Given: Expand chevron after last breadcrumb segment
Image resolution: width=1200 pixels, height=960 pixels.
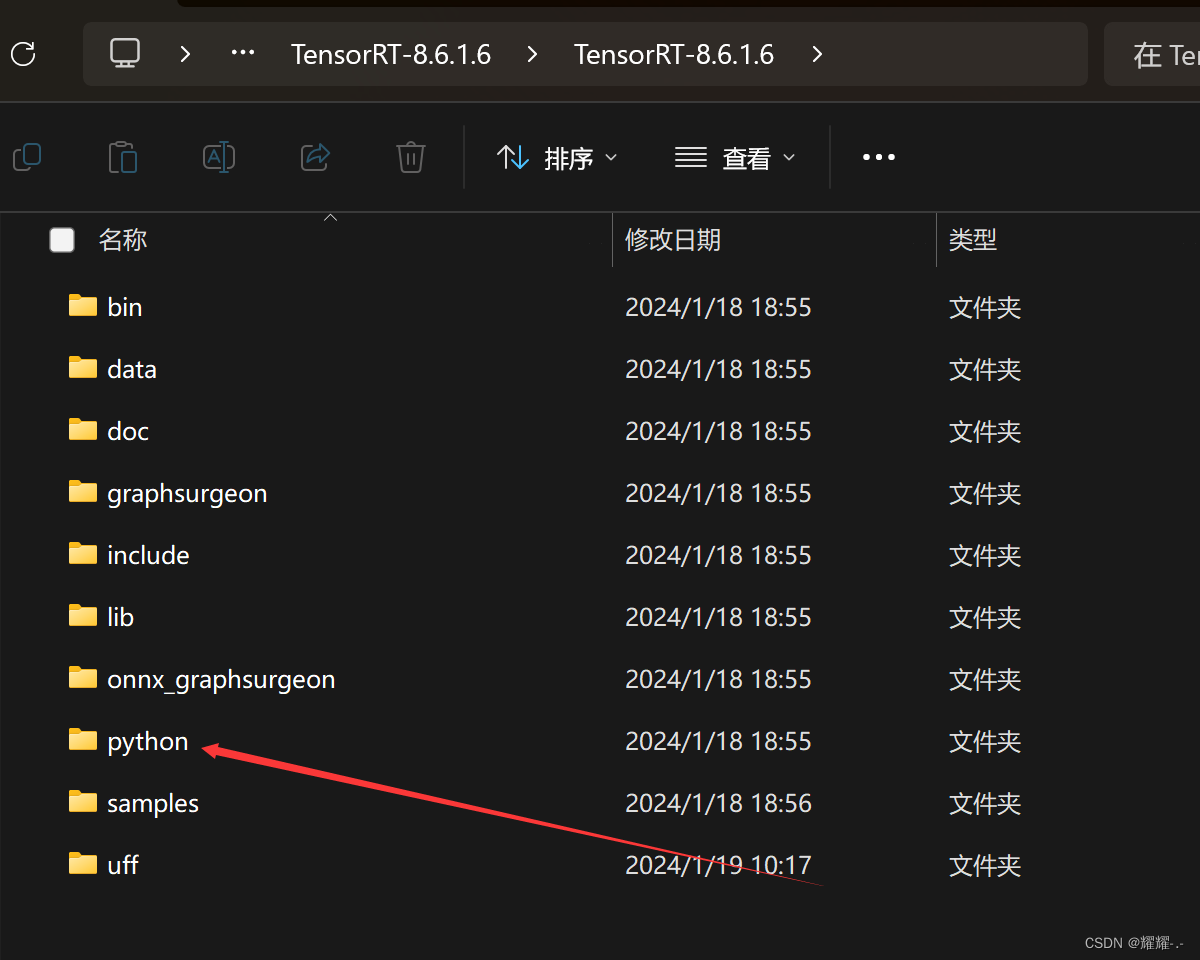Looking at the screenshot, I should [817, 54].
